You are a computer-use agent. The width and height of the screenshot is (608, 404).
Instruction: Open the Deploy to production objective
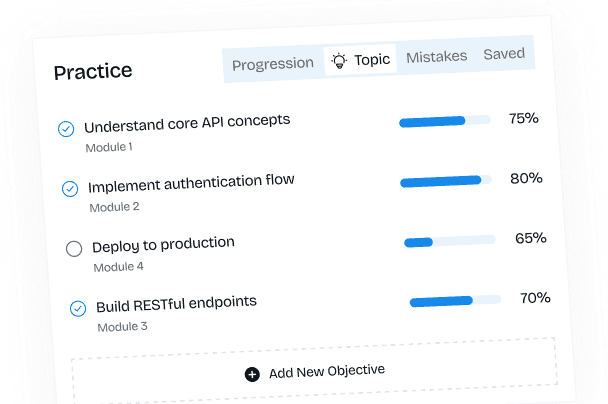(x=163, y=244)
